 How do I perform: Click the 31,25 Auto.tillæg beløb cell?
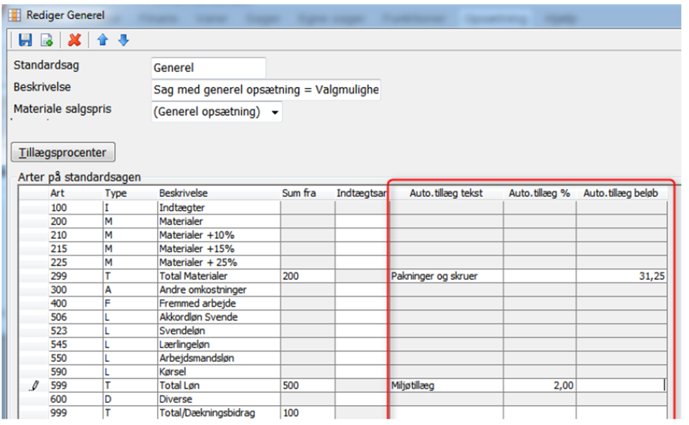click(x=624, y=275)
